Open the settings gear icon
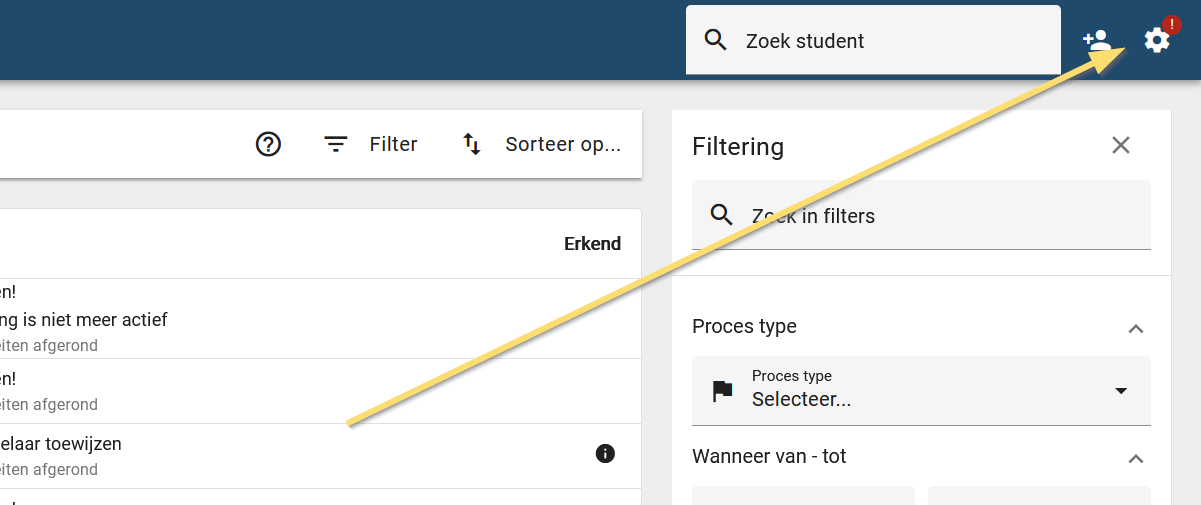The height and width of the screenshot is (505, 1201). pos(1157,41)
